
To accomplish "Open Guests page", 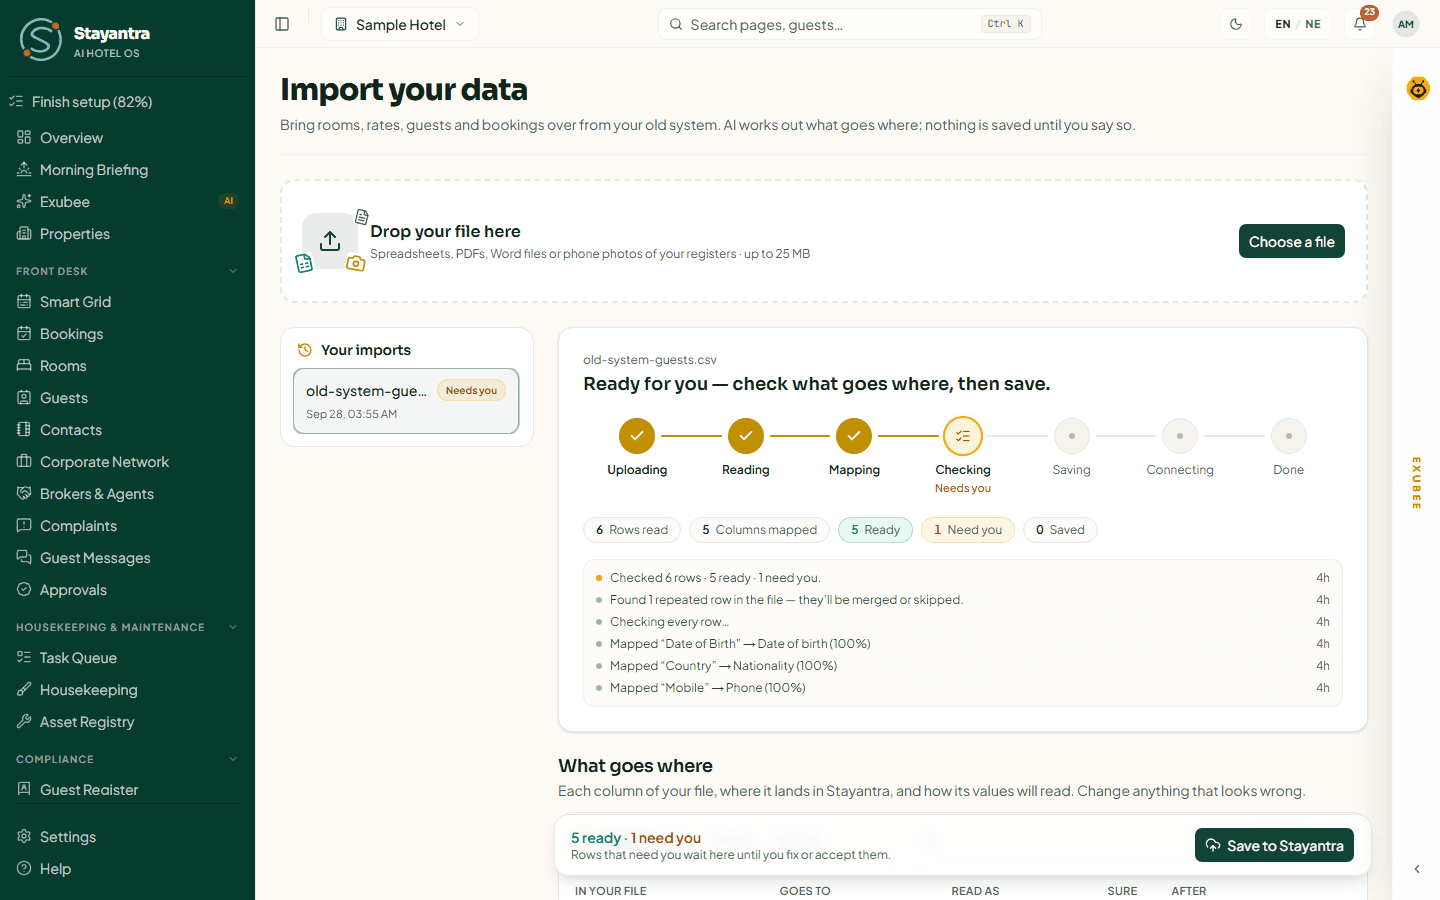I will click(x=127, y=398).
